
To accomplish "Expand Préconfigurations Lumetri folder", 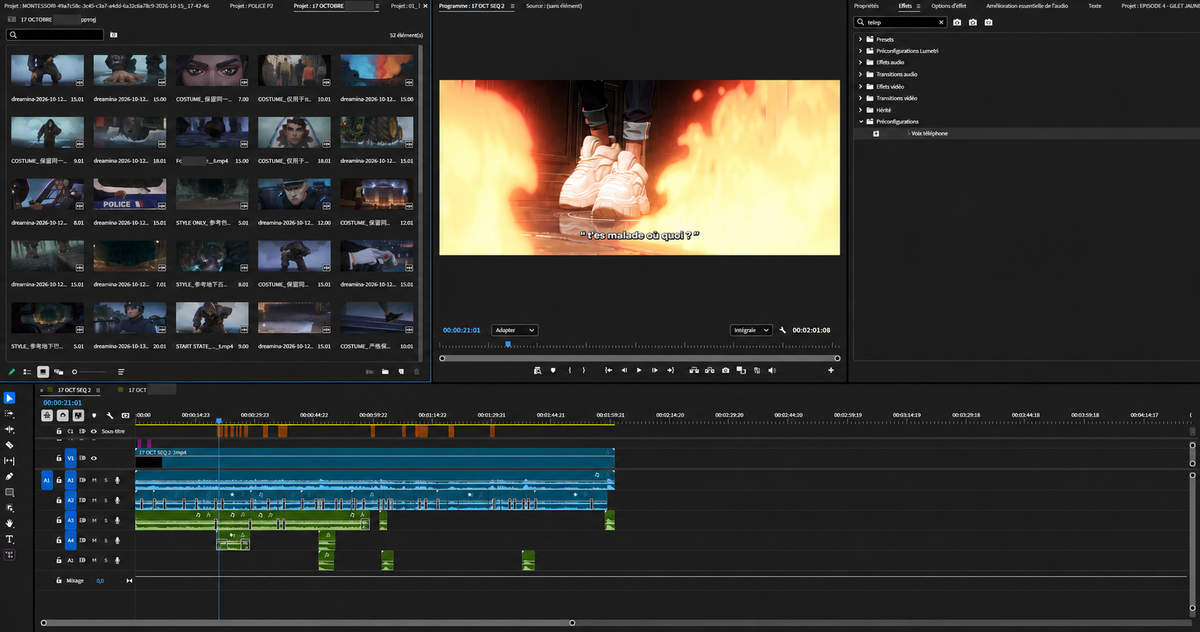I will tap(860, 51).
